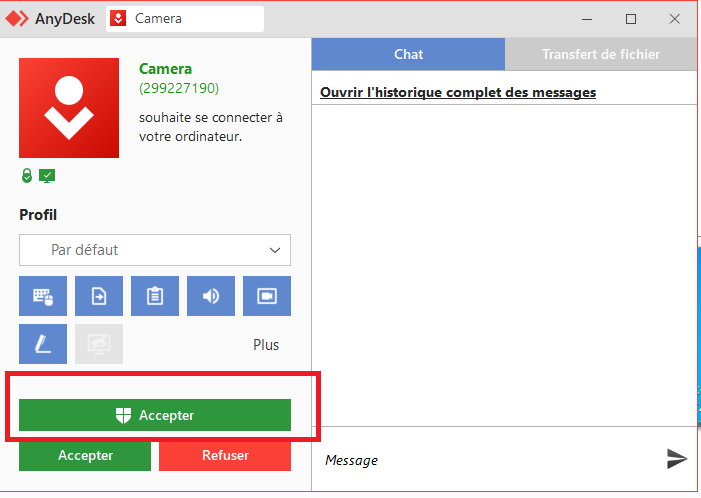Viewport: 701px width, 498px height.
Task: Click the greyed-out privacy screen icon
Action: (99, 344)
